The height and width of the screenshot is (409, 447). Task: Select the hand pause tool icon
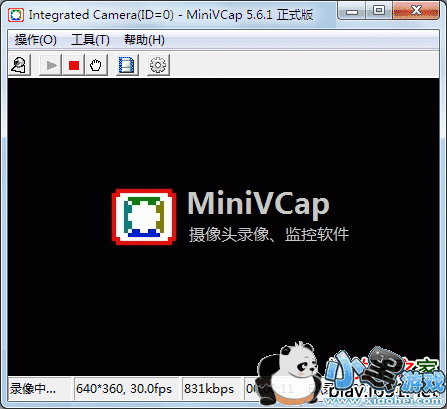point(96,65)
